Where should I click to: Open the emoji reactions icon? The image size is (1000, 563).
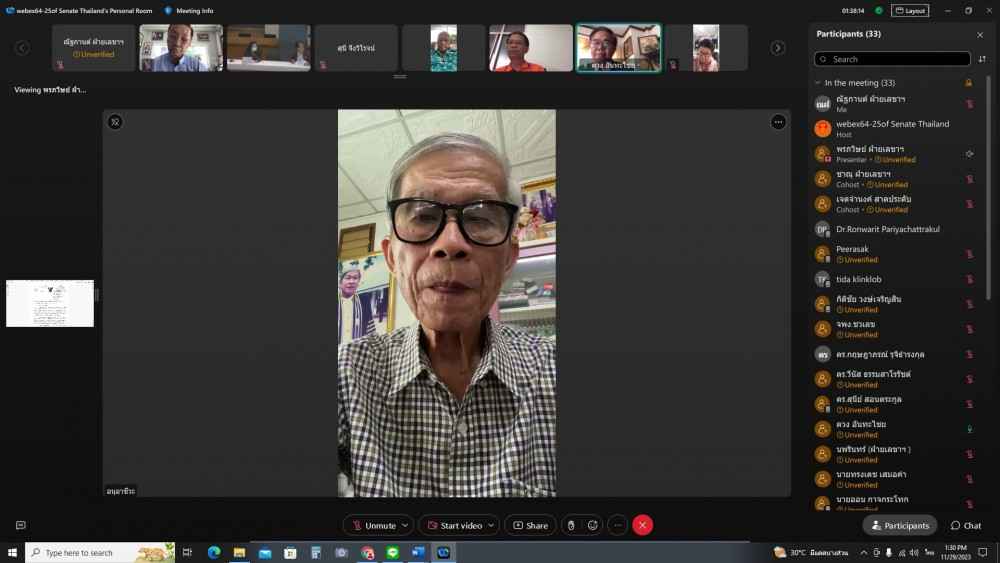(x=593, y=525)
